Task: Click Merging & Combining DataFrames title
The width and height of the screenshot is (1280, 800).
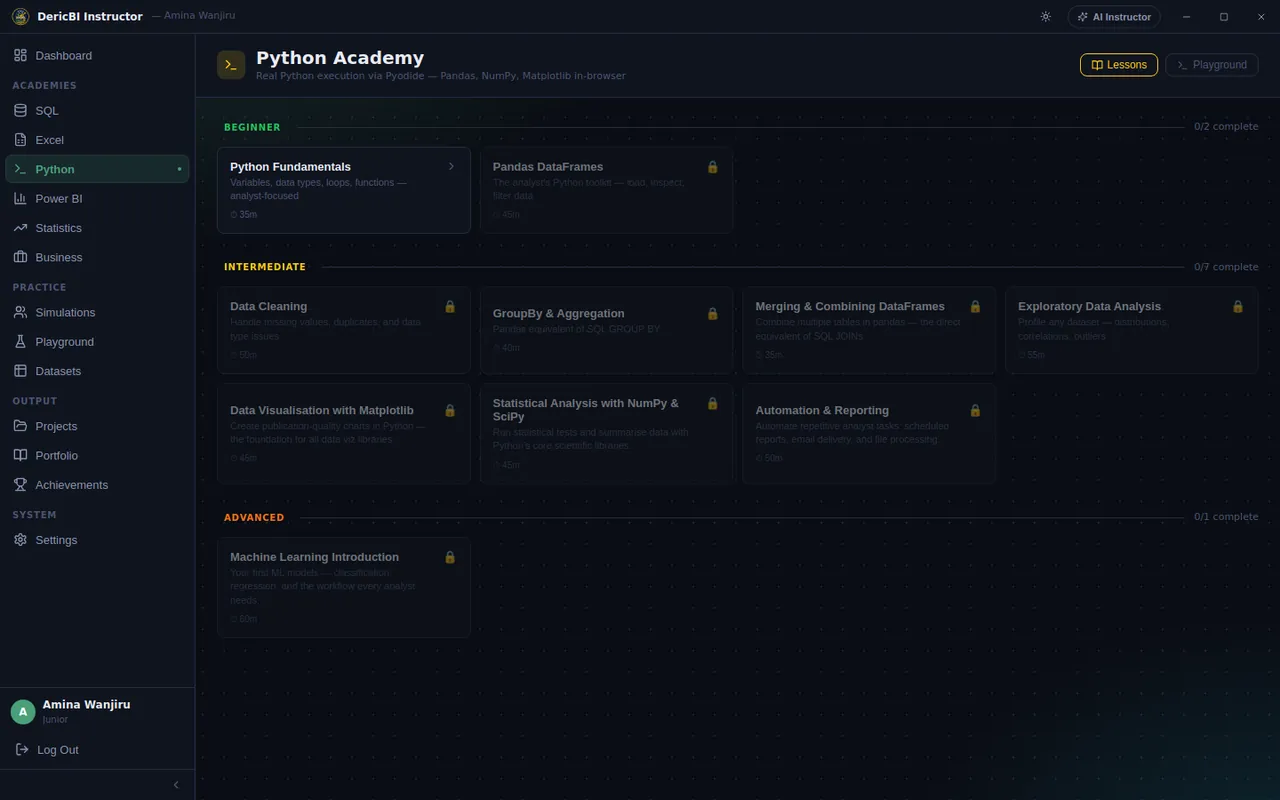Action: click(850, 306)
